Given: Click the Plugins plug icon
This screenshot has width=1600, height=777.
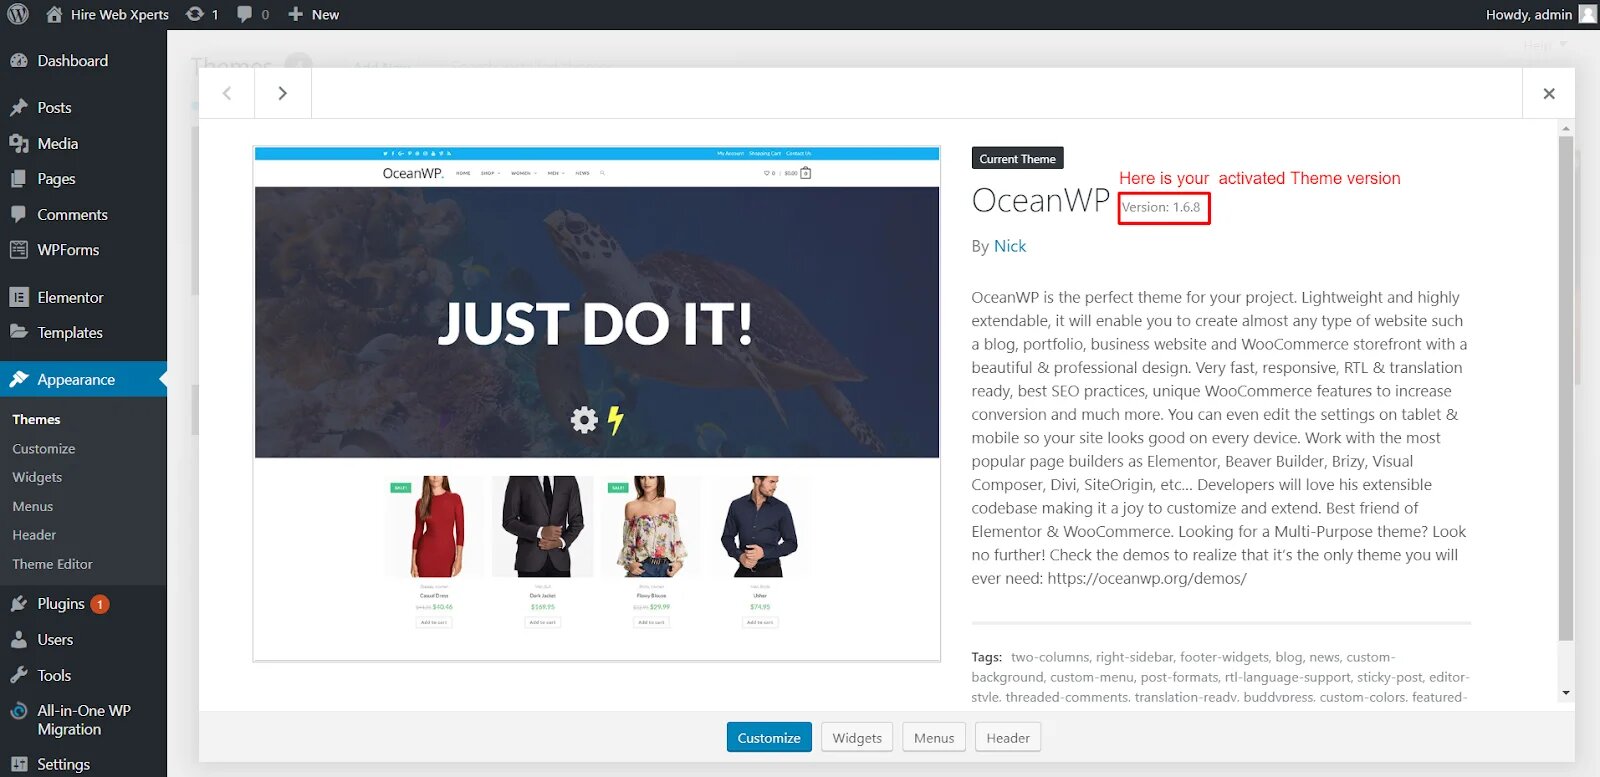Looking at the screenshot, I should (x=19, y=603).
